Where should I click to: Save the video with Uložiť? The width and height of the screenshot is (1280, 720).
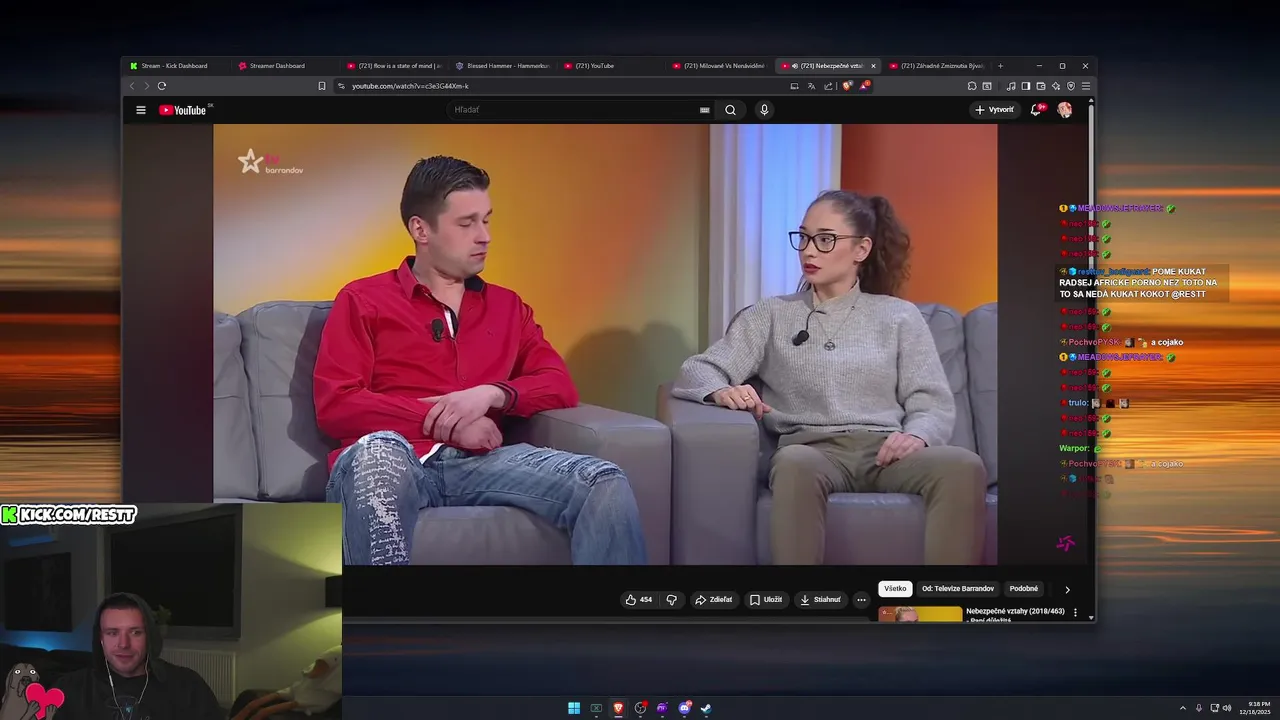tap(766, 600)
